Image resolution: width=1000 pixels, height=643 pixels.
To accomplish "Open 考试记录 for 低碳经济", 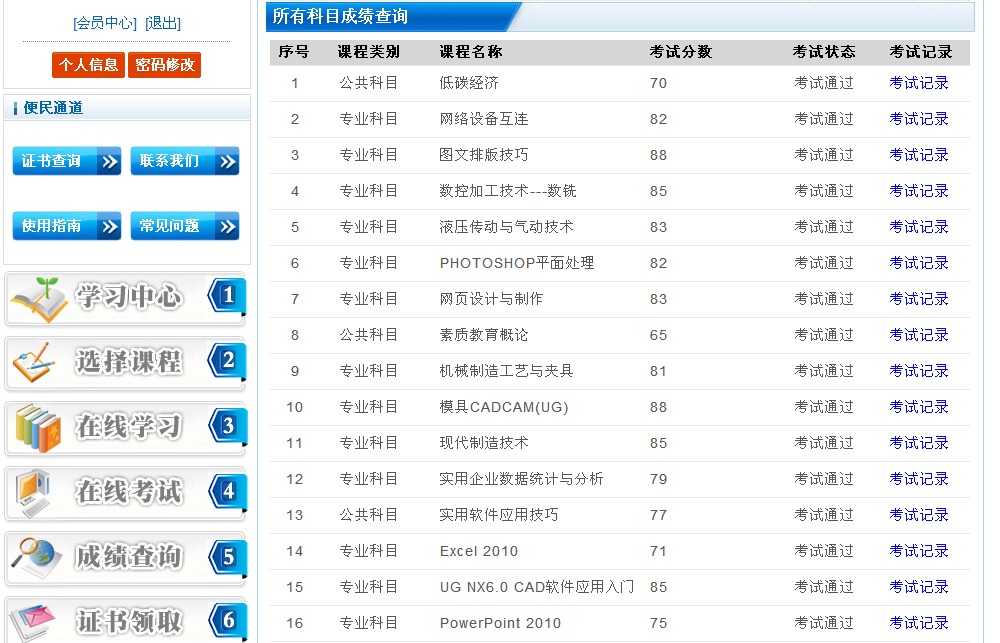I will tap(918, 83).
